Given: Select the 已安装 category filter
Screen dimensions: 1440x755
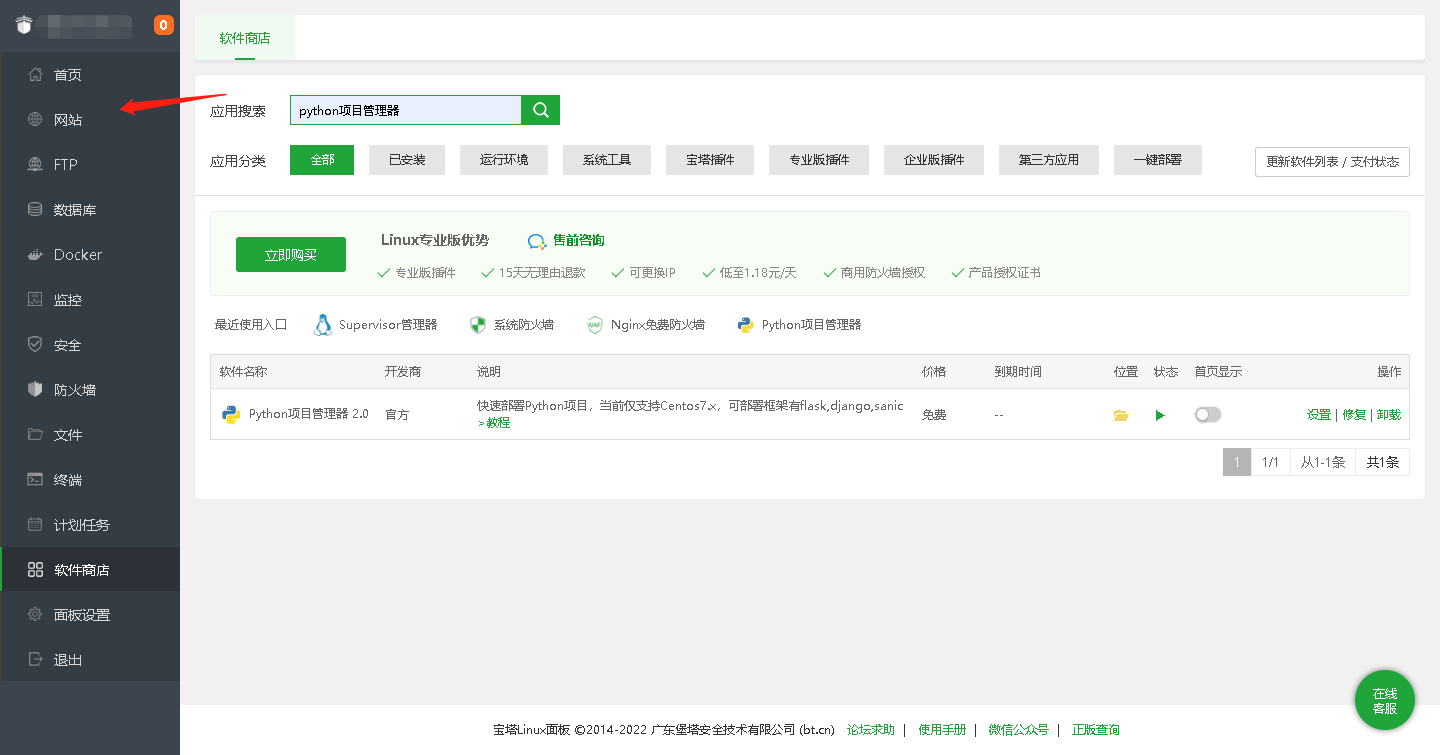Looking at the screenshot, I should tap(407, 160).
